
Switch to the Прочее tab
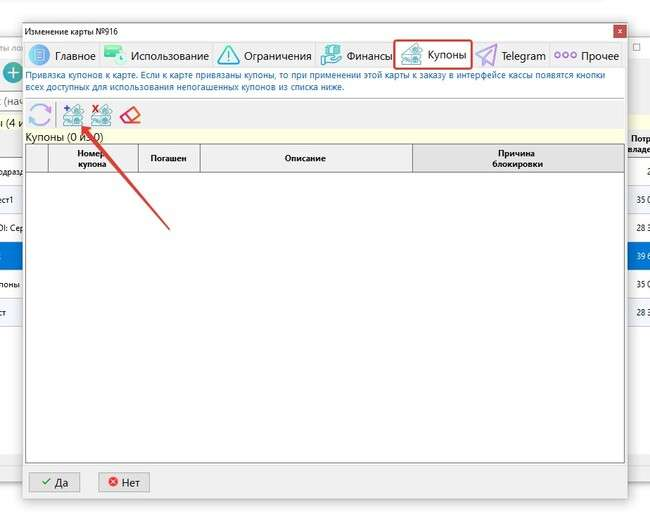[x=586, y=56]
